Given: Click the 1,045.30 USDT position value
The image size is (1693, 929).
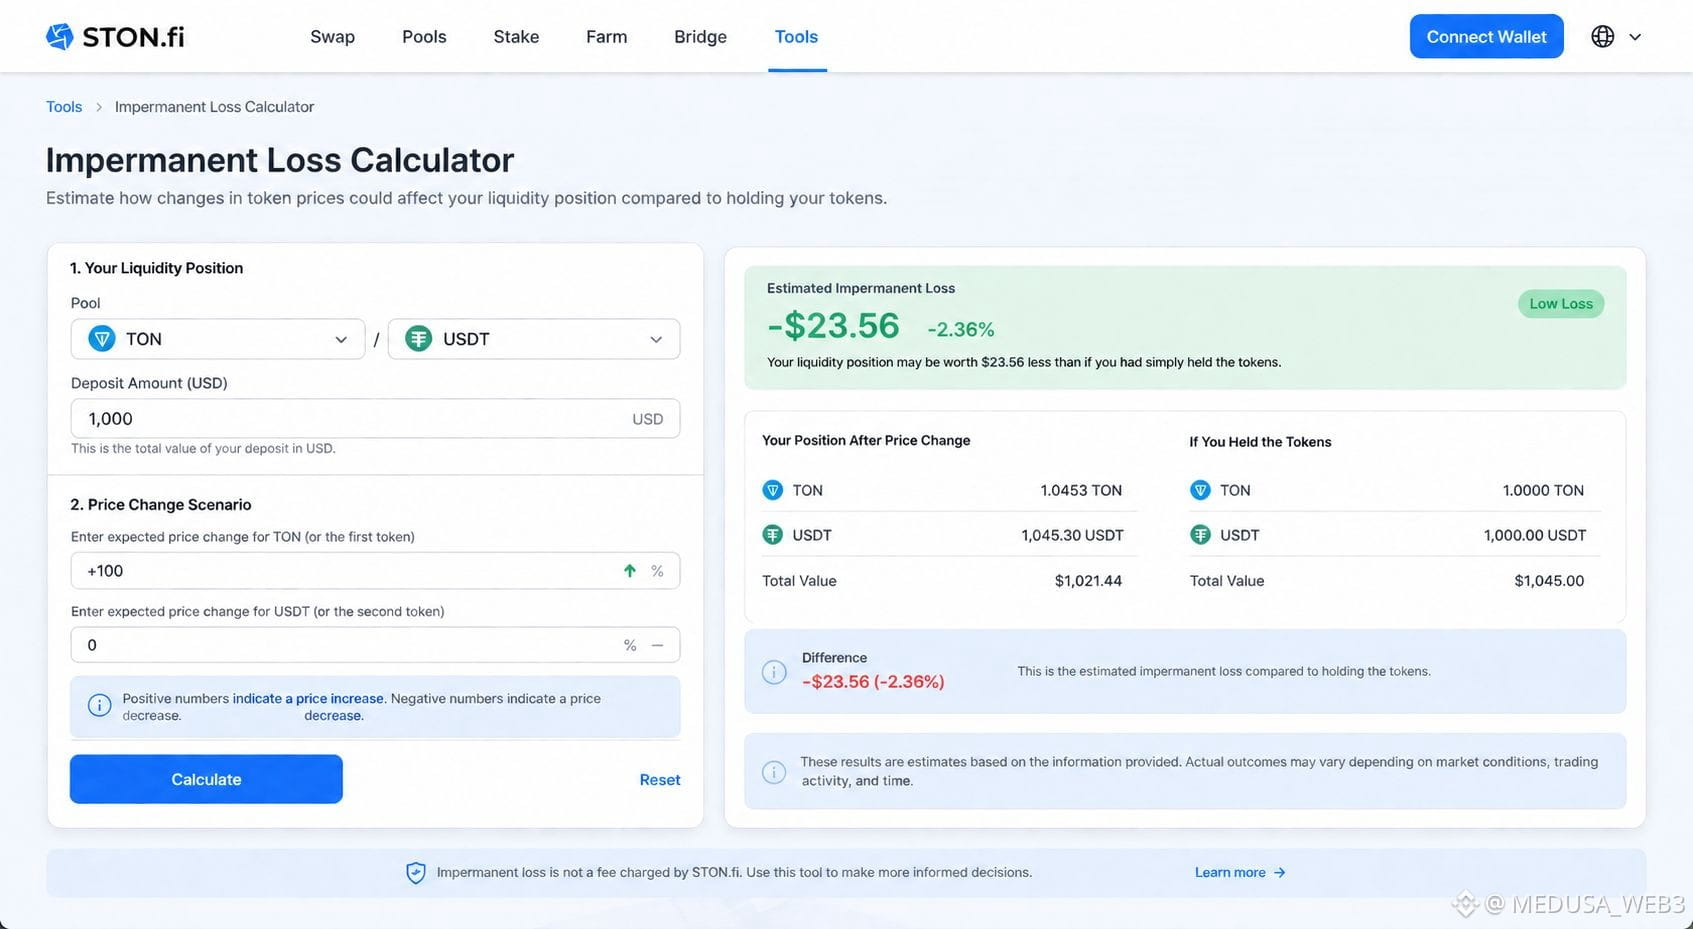Looking at the screenshot, I should (1072, 535).
